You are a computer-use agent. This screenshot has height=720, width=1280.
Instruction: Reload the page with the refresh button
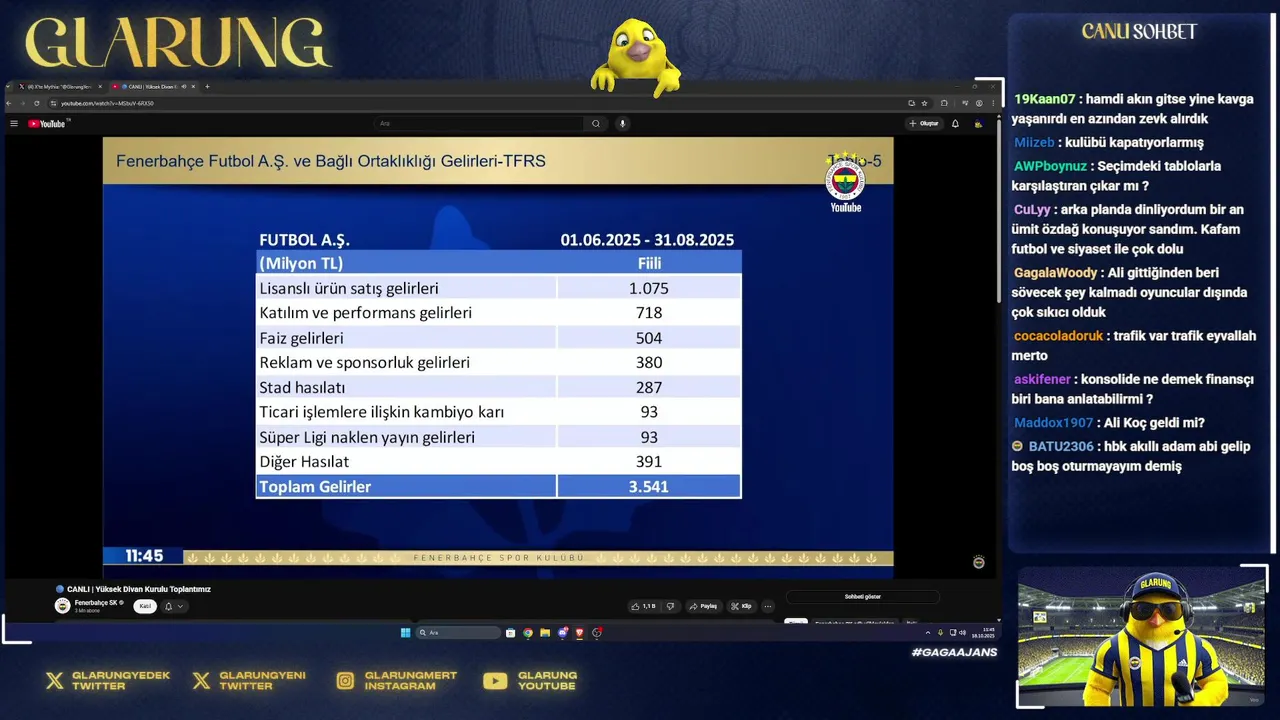click(x=37, y=103)
